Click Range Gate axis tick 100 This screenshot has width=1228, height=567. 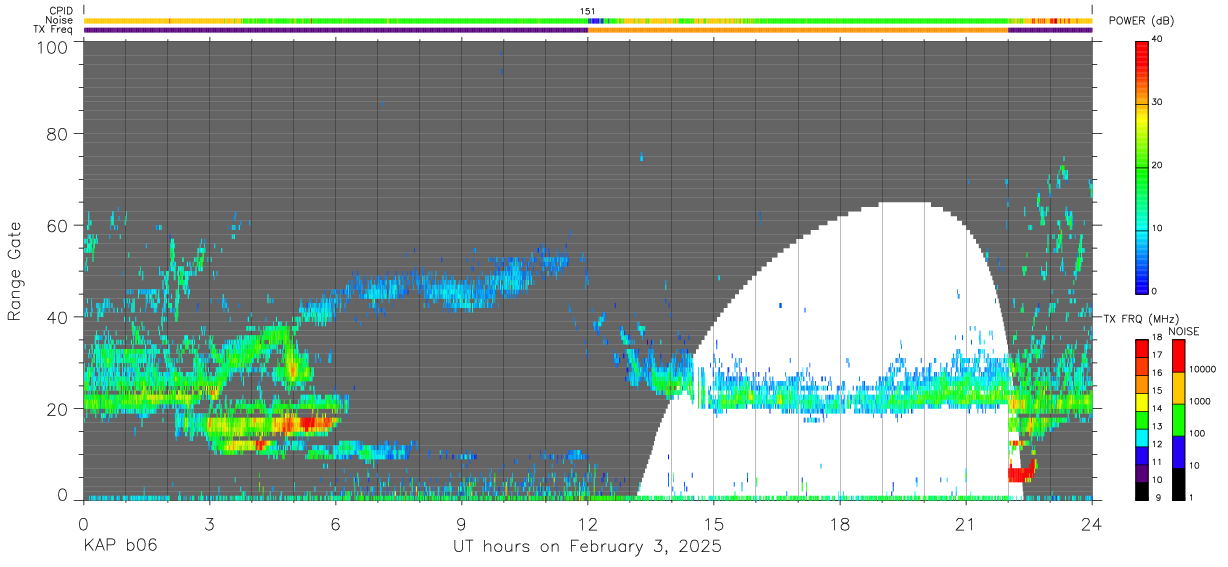pyautogui.click(x=50, y=47)
